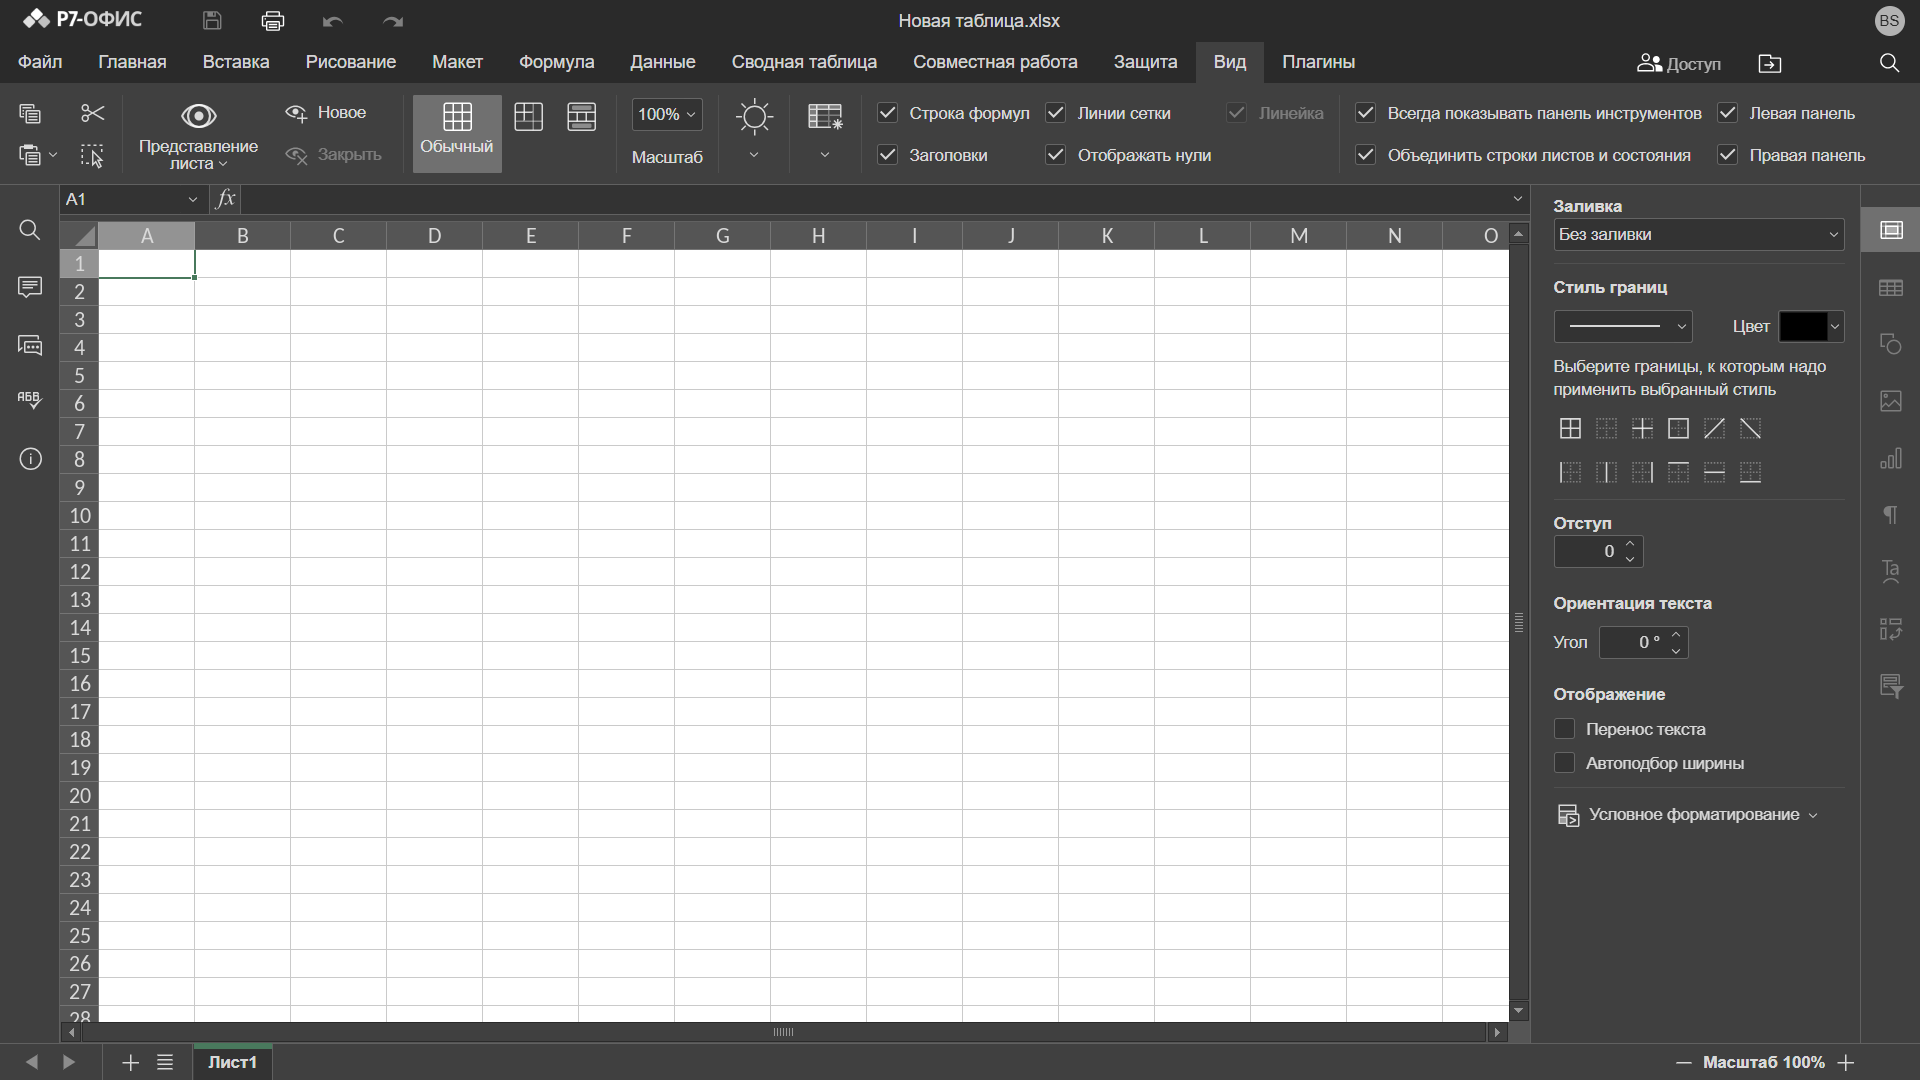
Task: Open the Comments panel in left sidebar
Action: pyautogui.click(x=30, y=288)
